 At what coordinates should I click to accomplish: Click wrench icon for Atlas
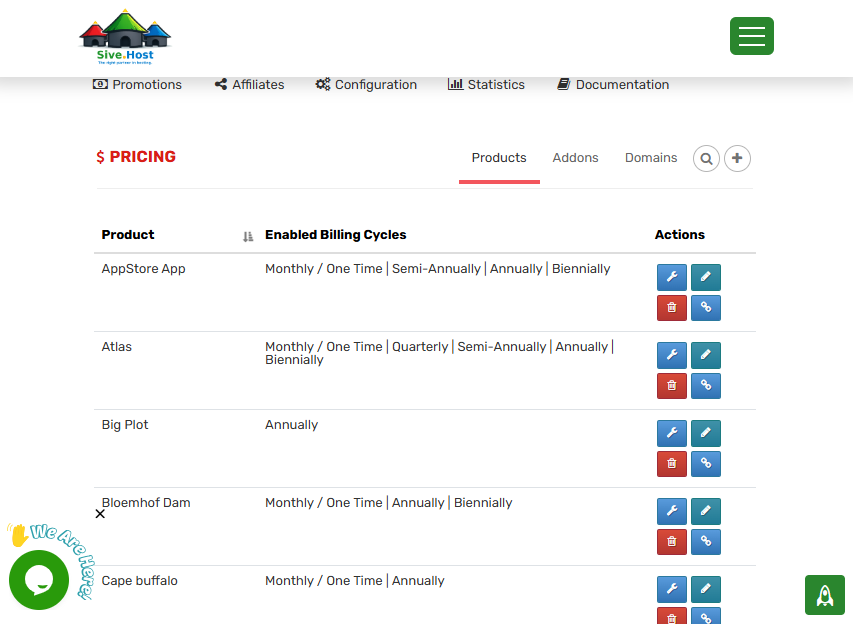(672, 355)
